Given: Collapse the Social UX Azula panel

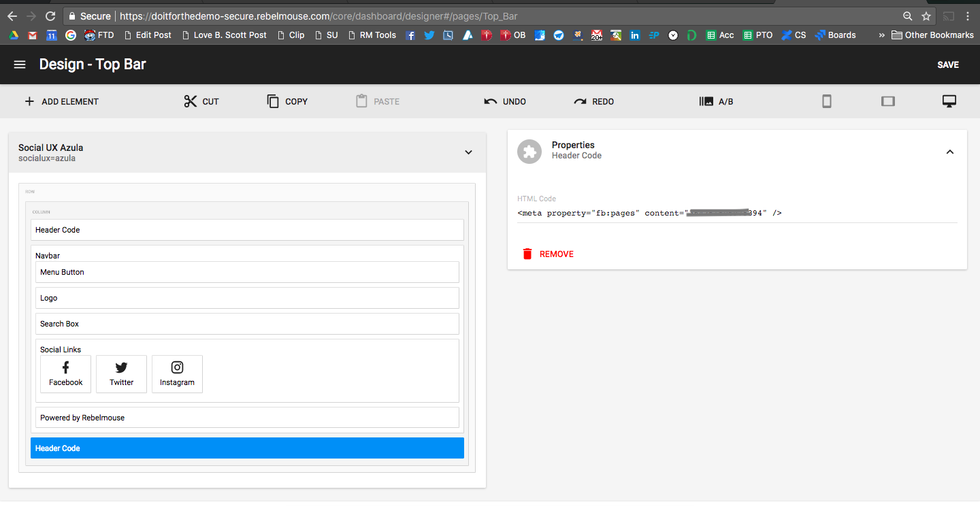Looking at the screenshot, I should [468, 152].
